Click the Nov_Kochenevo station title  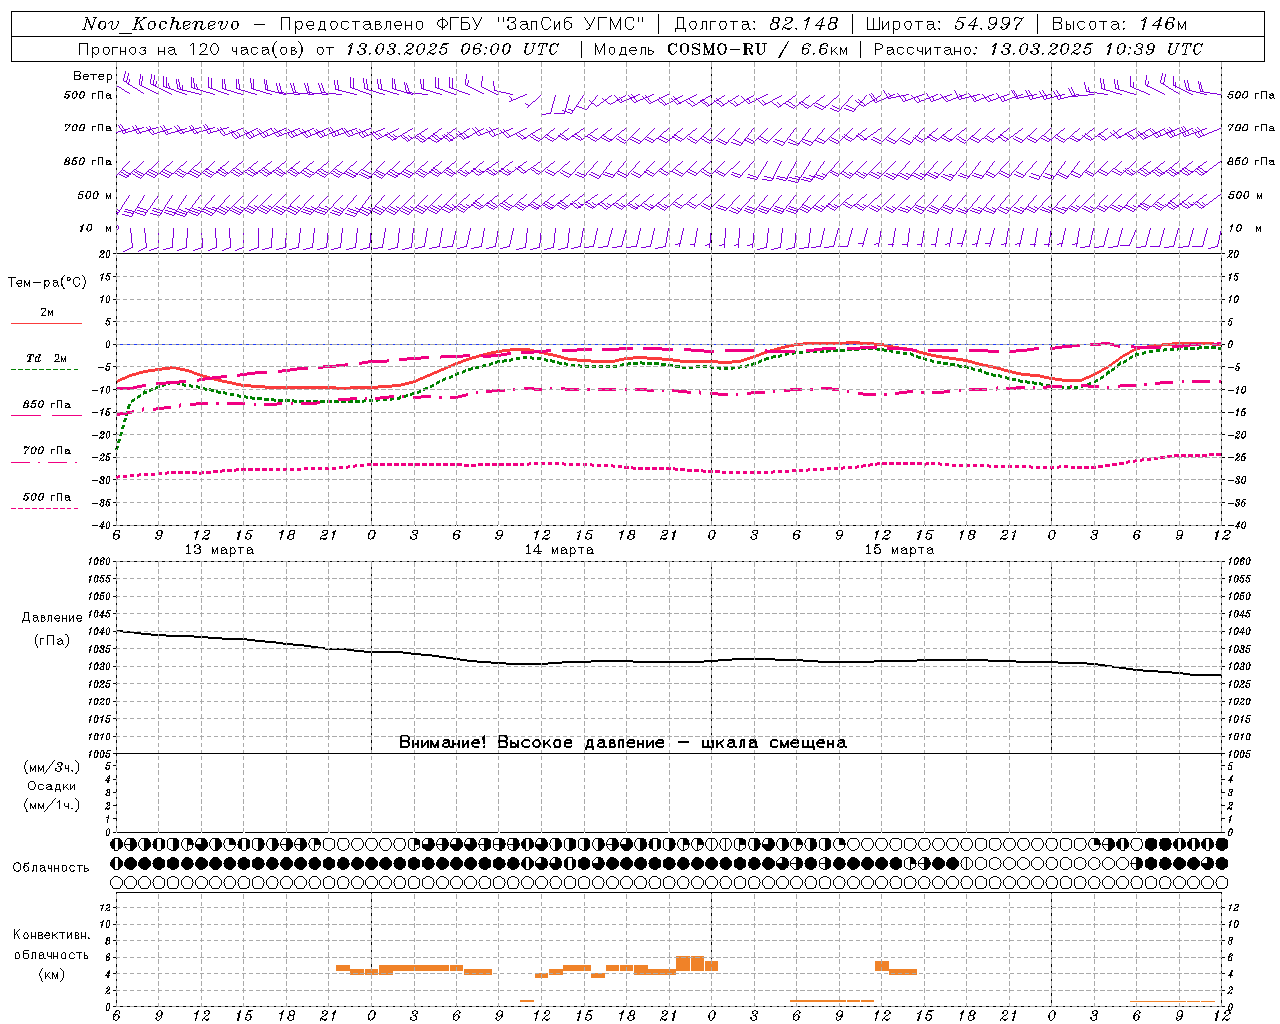point(161,24)
